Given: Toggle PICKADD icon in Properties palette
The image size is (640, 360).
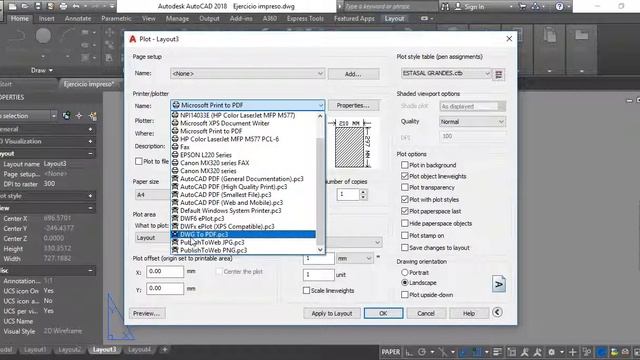Looking at the screenshot, I should click(66, 116).
